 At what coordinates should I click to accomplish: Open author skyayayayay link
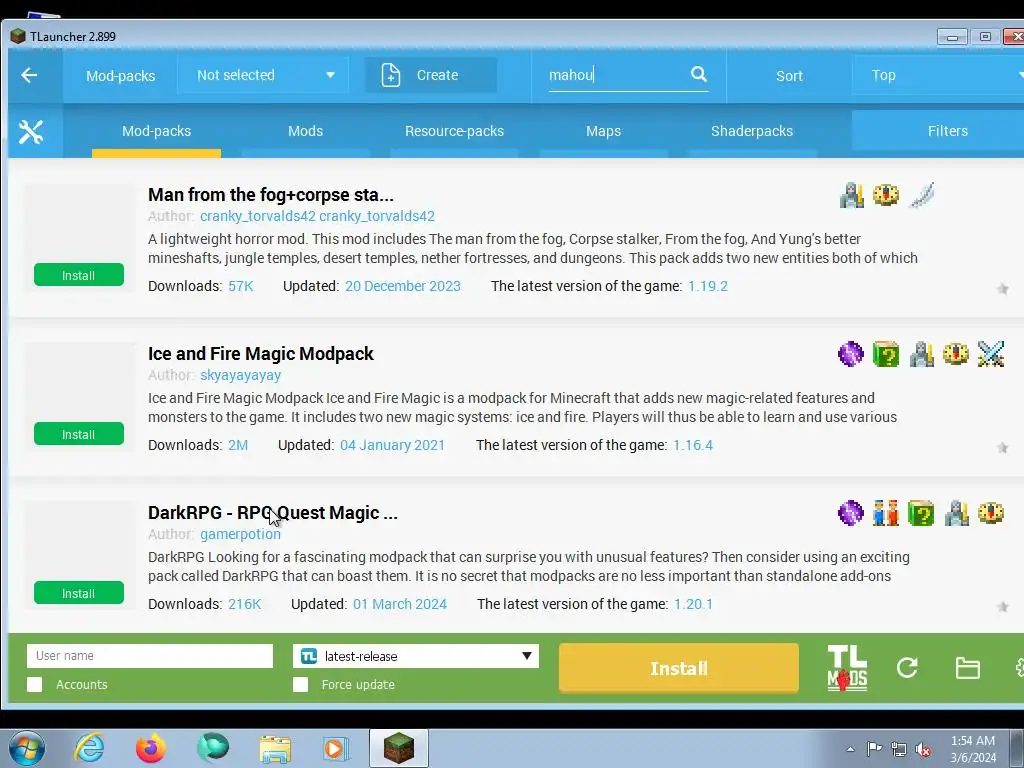coord(240,375)
